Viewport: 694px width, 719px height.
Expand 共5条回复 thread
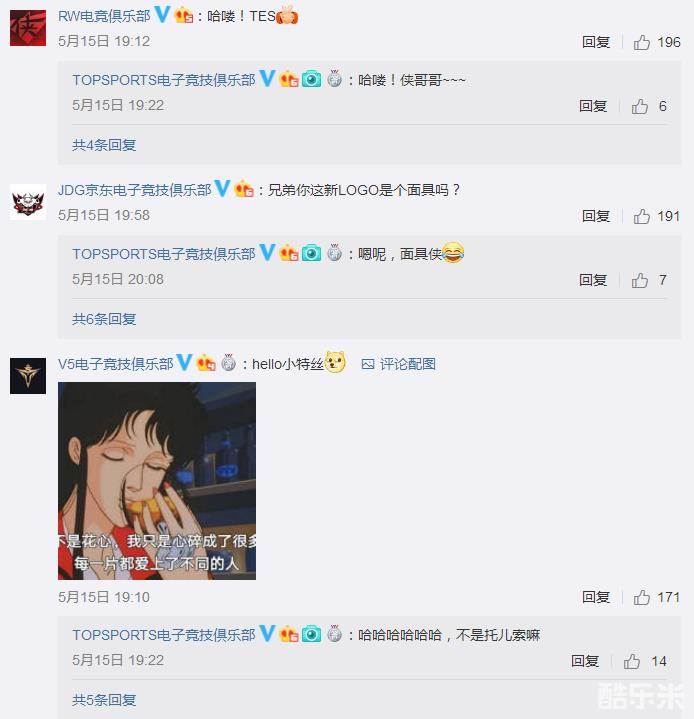[x=104, y=700]
